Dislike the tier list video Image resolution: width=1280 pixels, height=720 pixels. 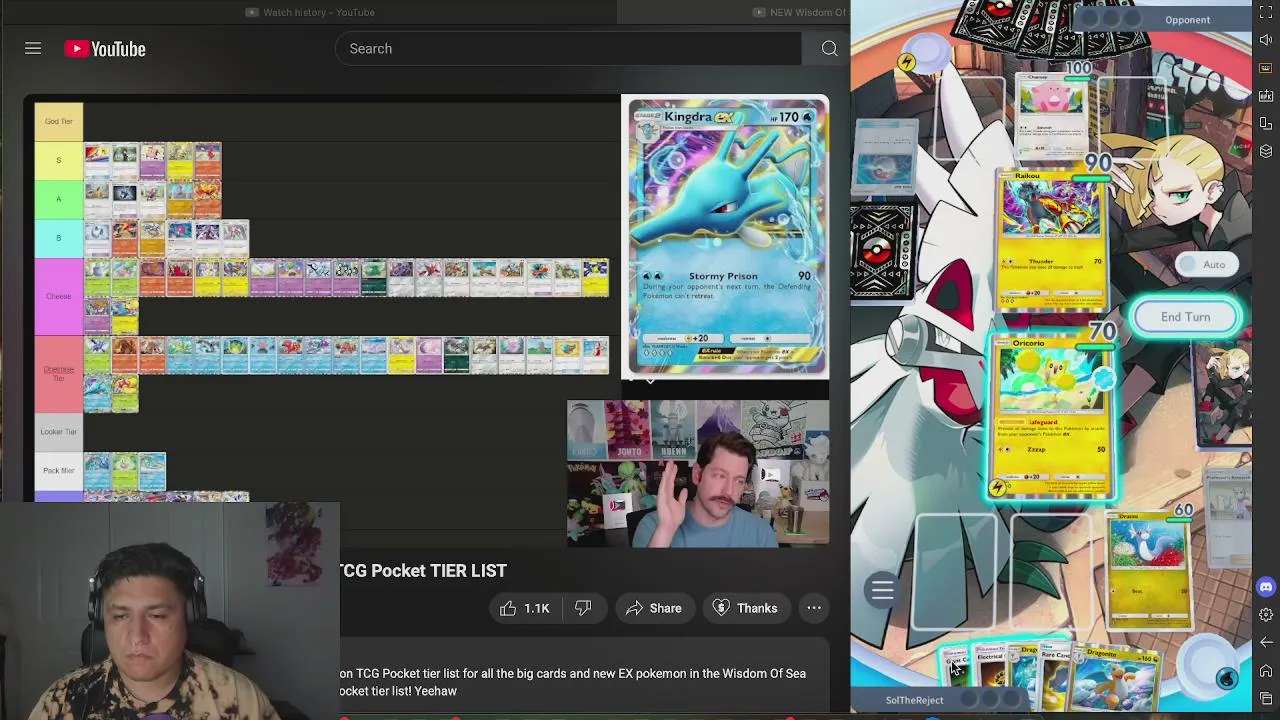(x=583, y=608)
